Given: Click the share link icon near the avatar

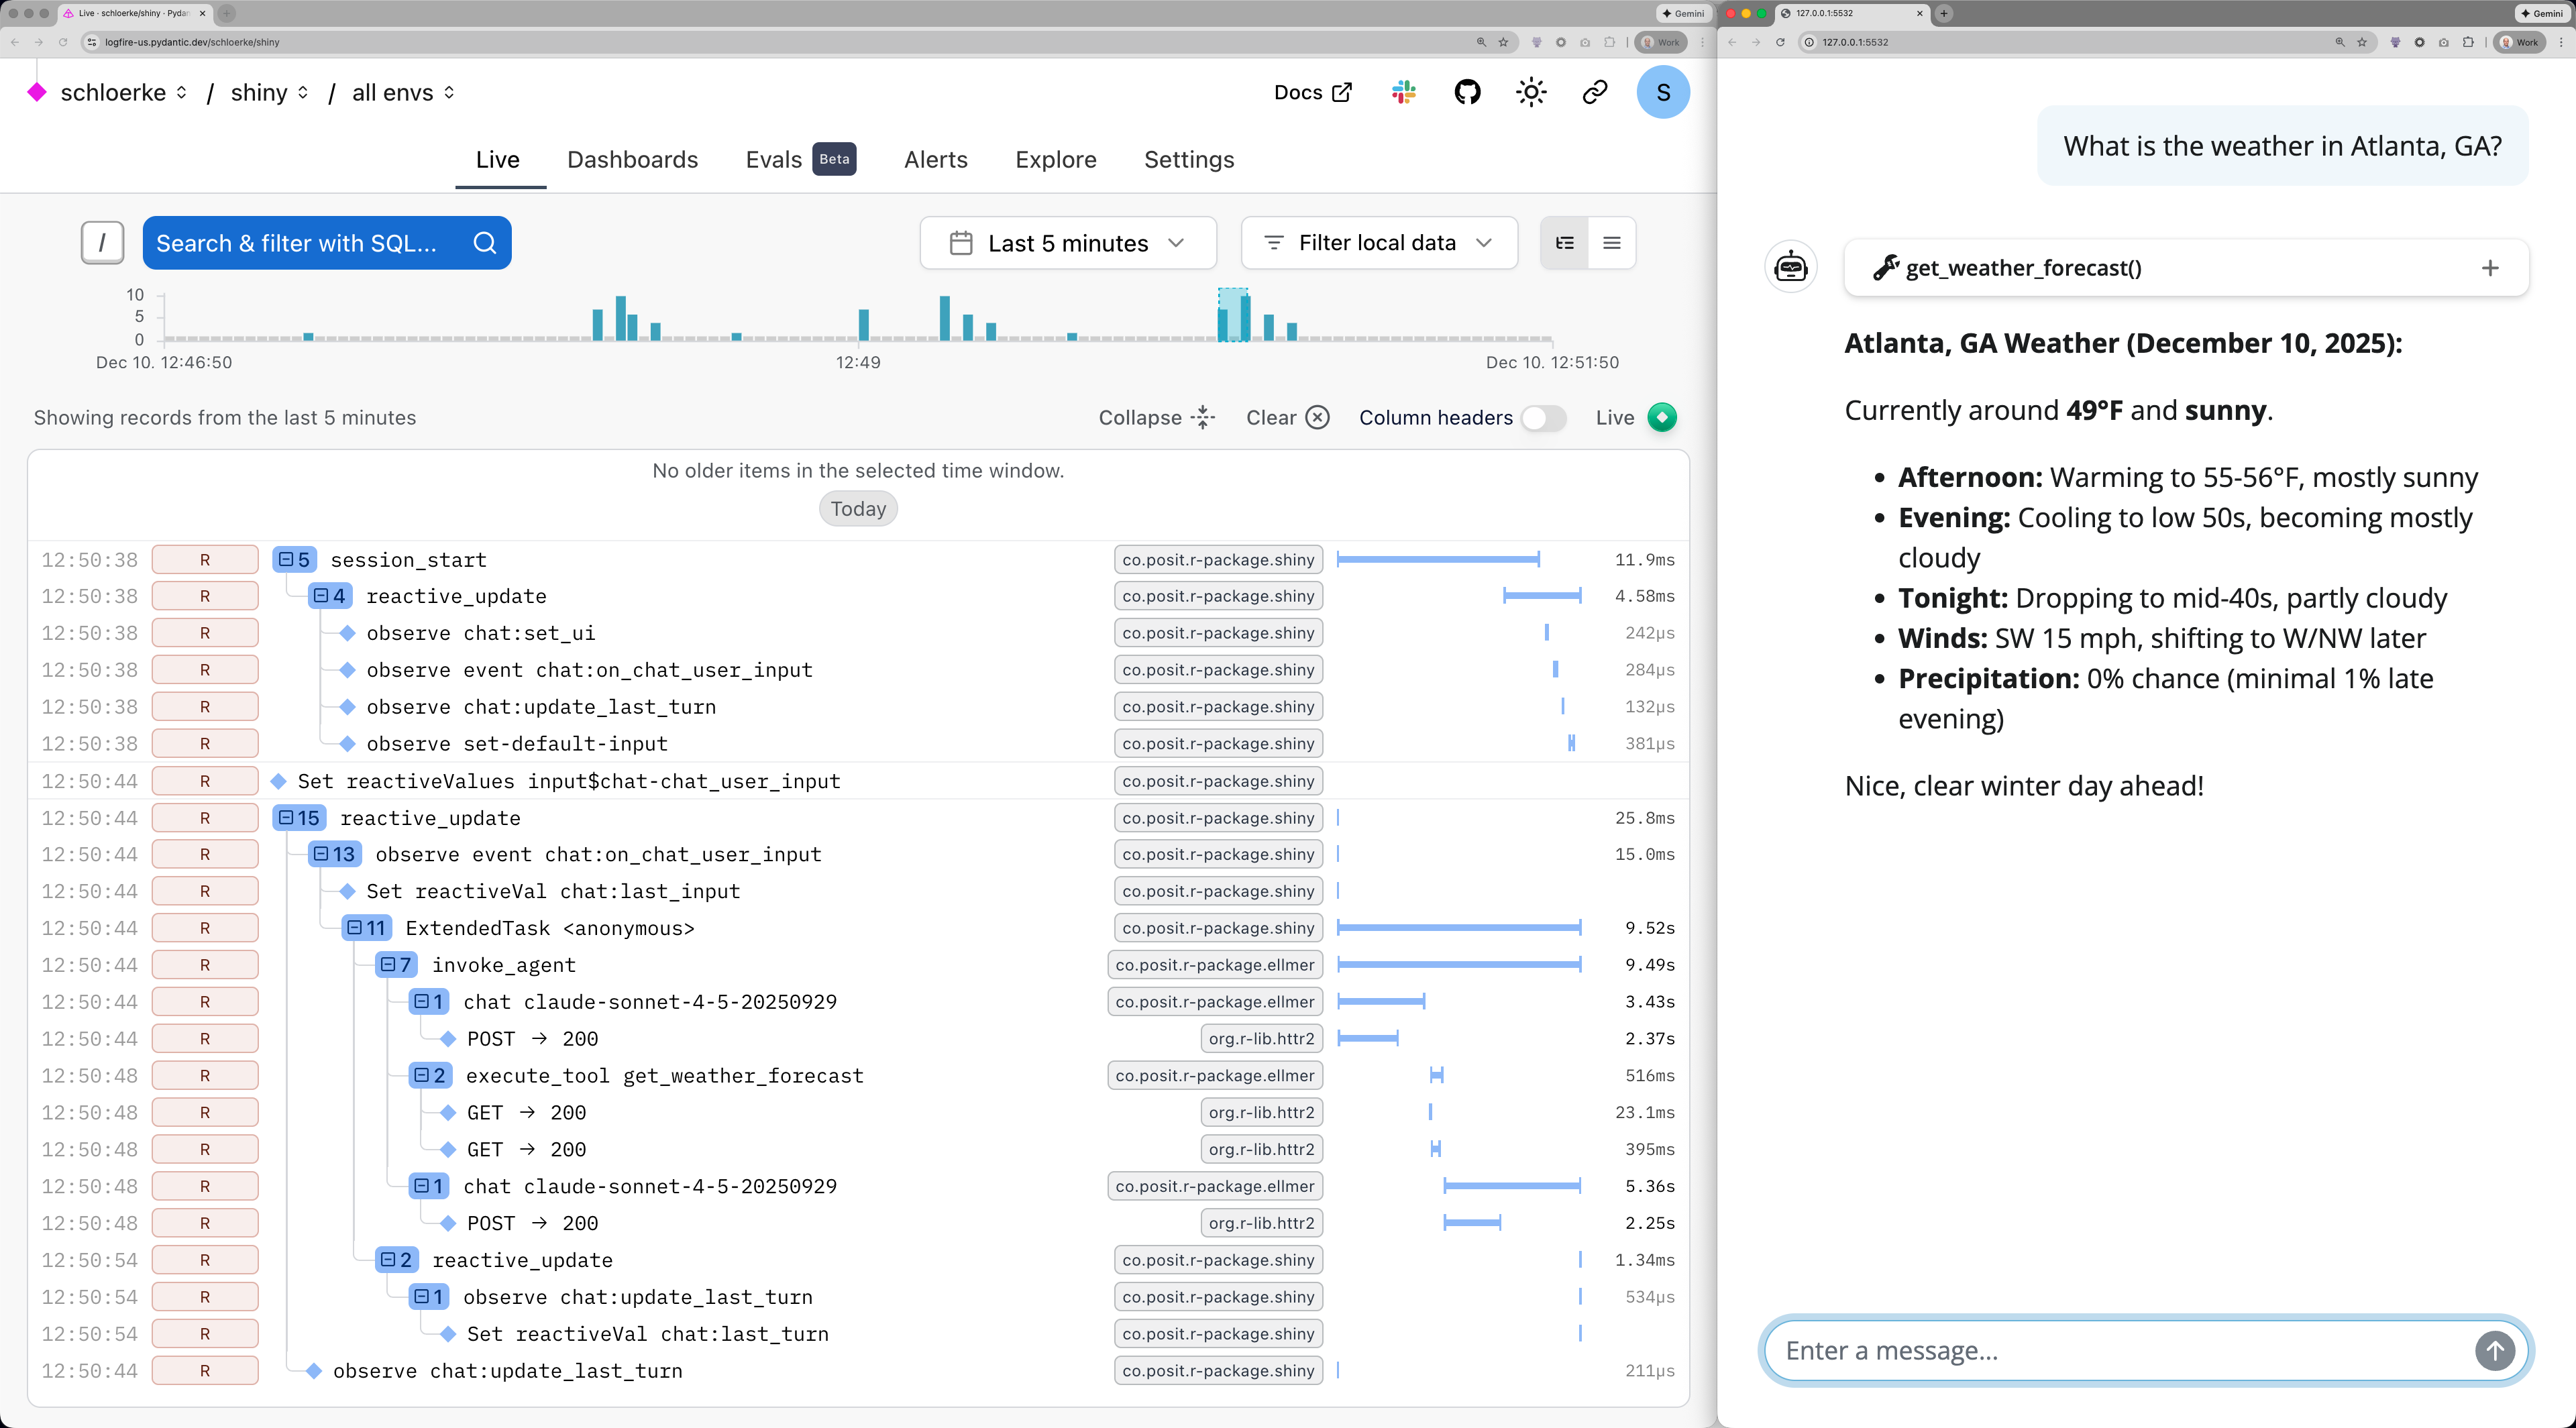Looking at the screenshot, I should pyautogui.click(x=1594, y=92).
